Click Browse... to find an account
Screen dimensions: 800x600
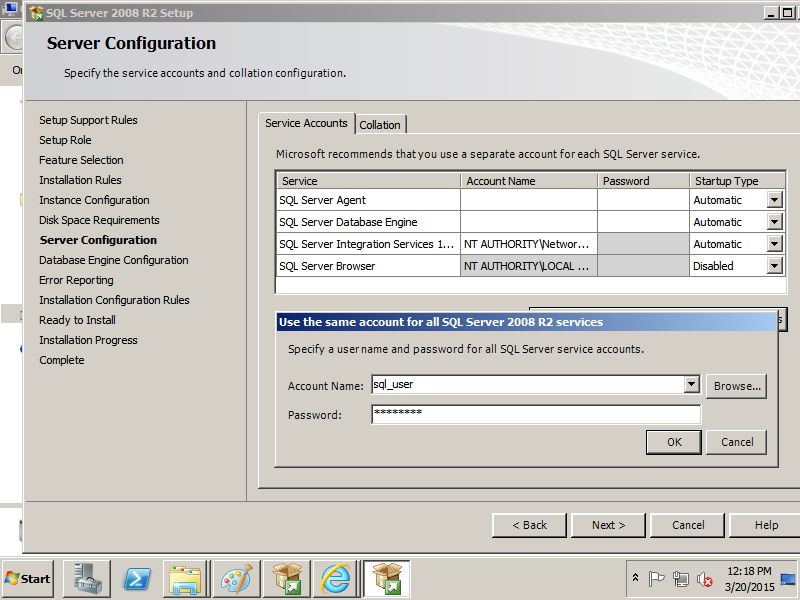click(737, 386)
